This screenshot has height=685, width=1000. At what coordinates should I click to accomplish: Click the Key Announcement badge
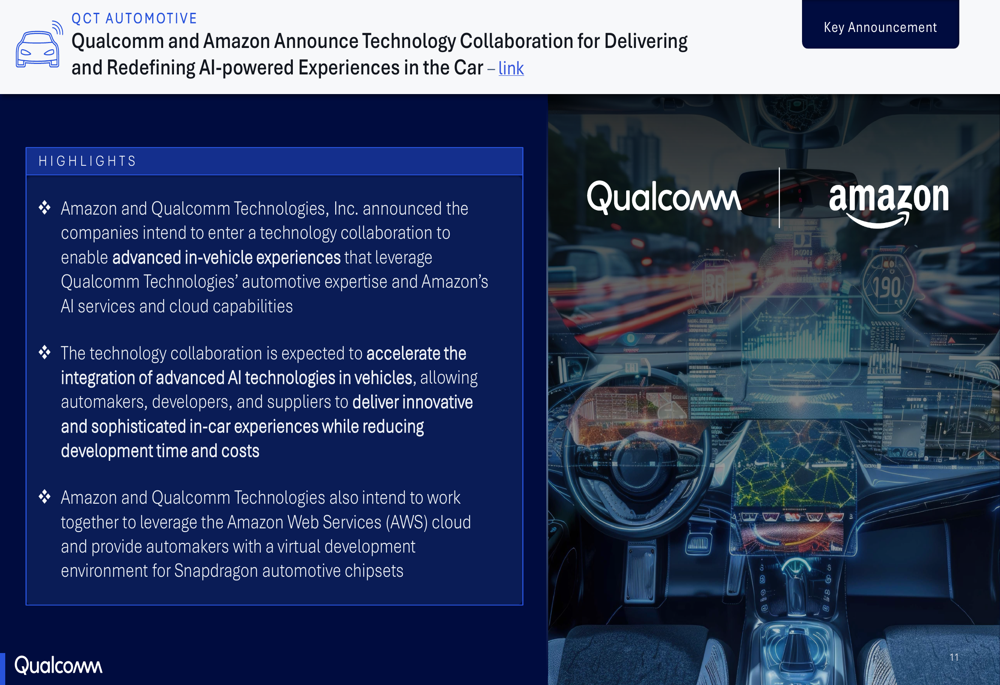click(x=880, y=26)
